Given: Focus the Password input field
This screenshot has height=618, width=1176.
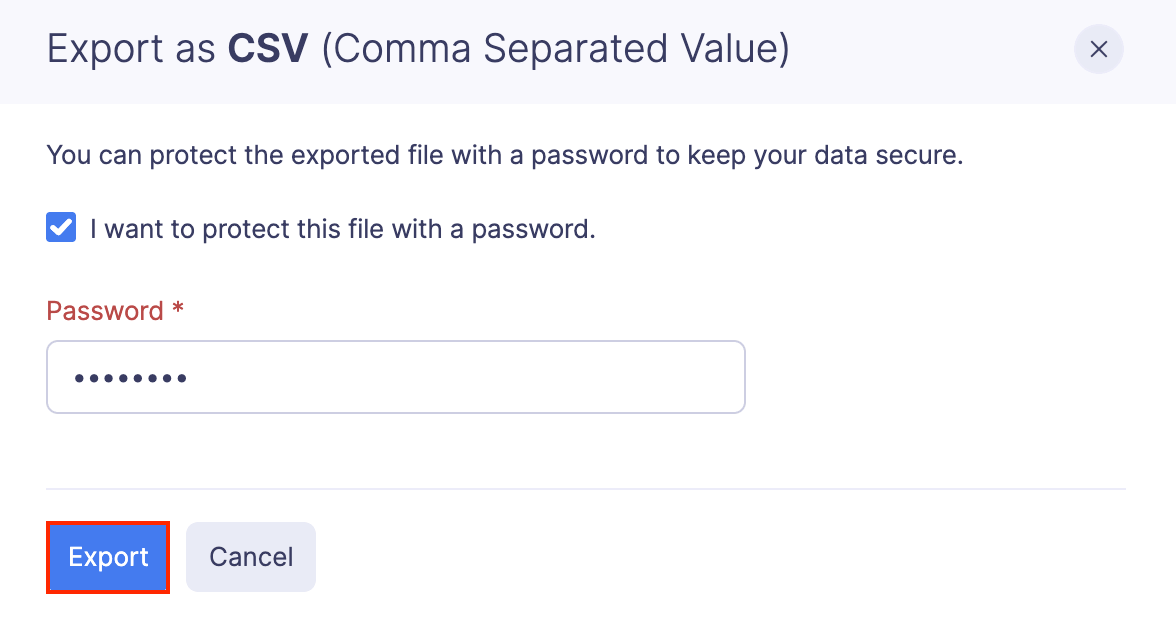Looking at the screenshot, I should (395, 377).
